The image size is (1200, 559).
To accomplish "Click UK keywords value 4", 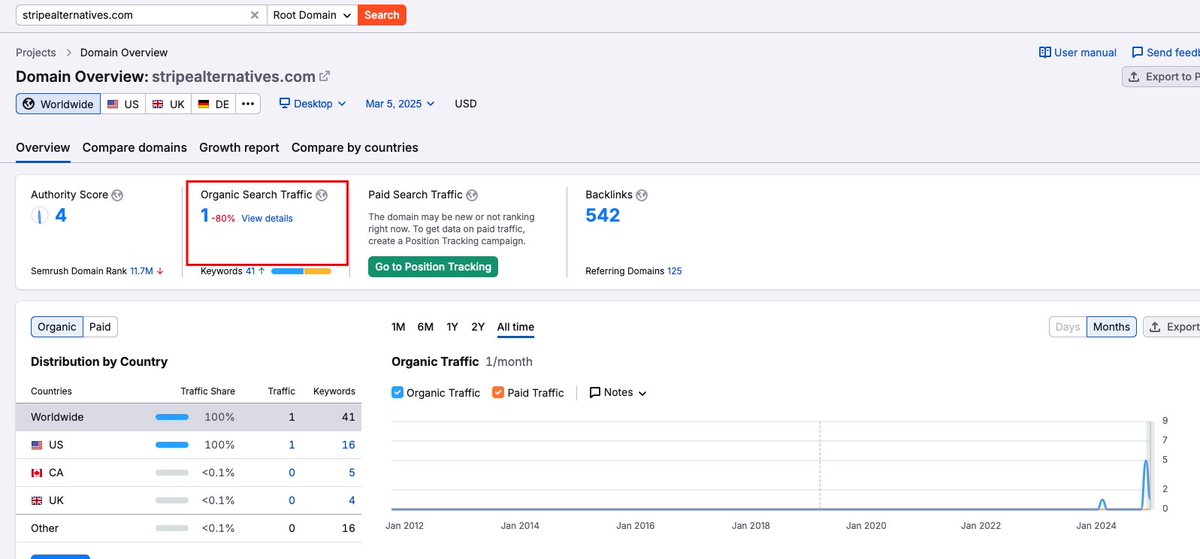I will (351, 501).
